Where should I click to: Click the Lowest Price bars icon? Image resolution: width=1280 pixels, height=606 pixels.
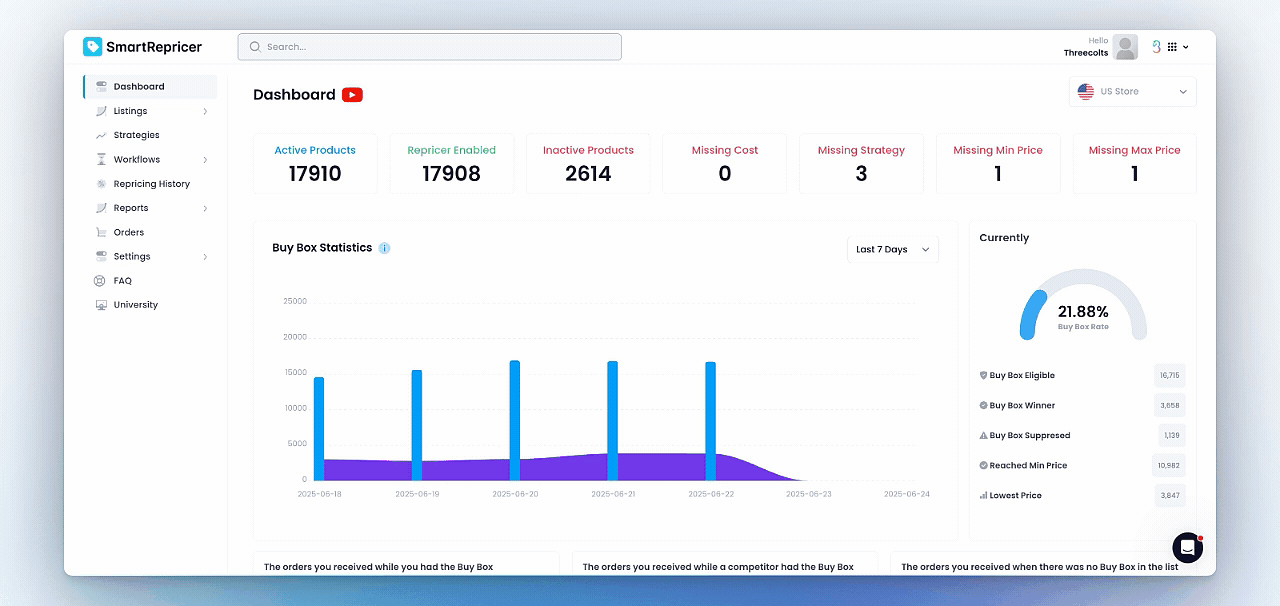click(x=984, y=495)
